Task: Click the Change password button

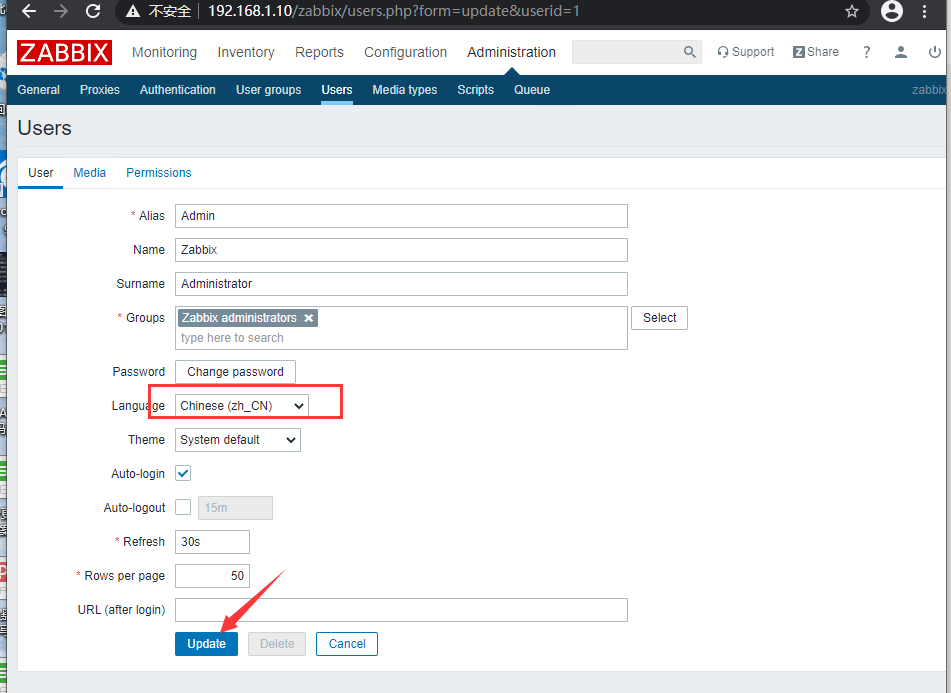Action: click(235, 372)
